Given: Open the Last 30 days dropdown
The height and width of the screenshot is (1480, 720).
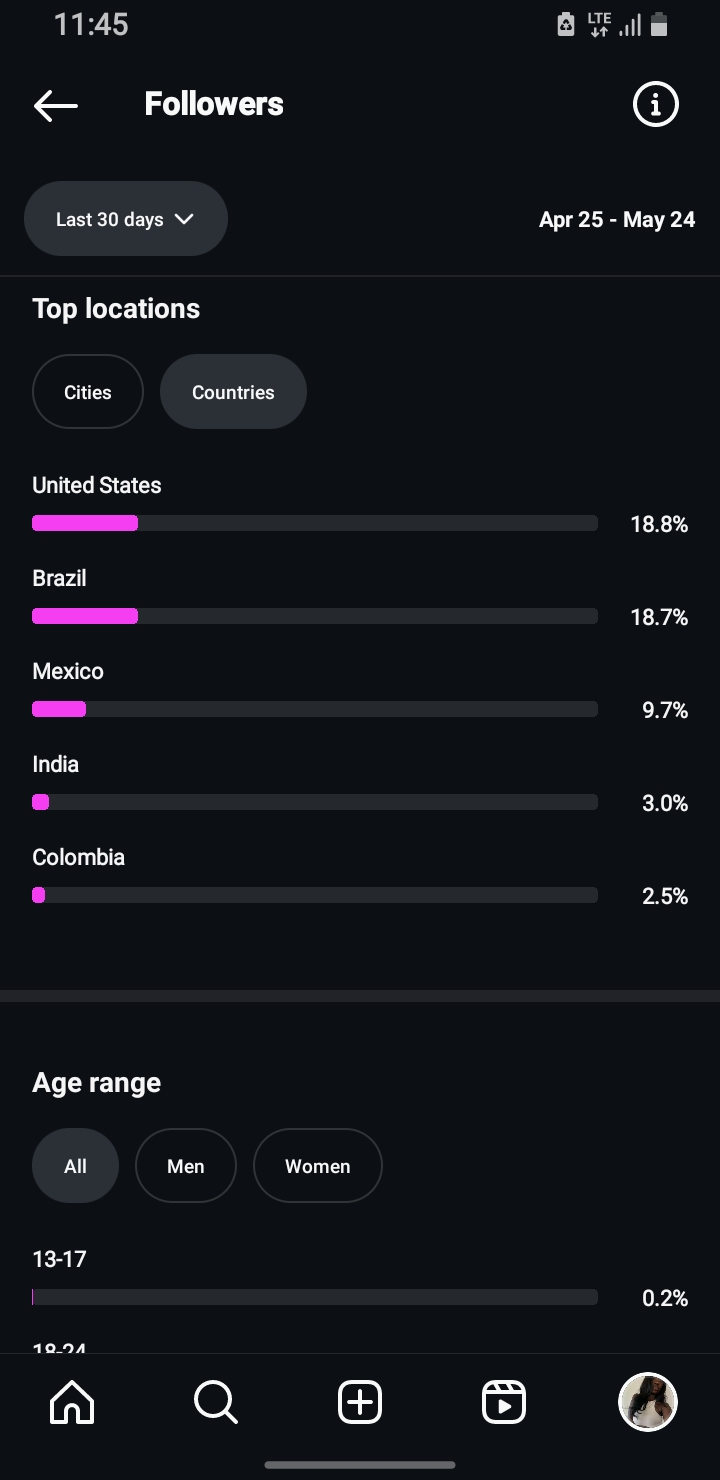Looking at the screenshot, I should [126, 219].
